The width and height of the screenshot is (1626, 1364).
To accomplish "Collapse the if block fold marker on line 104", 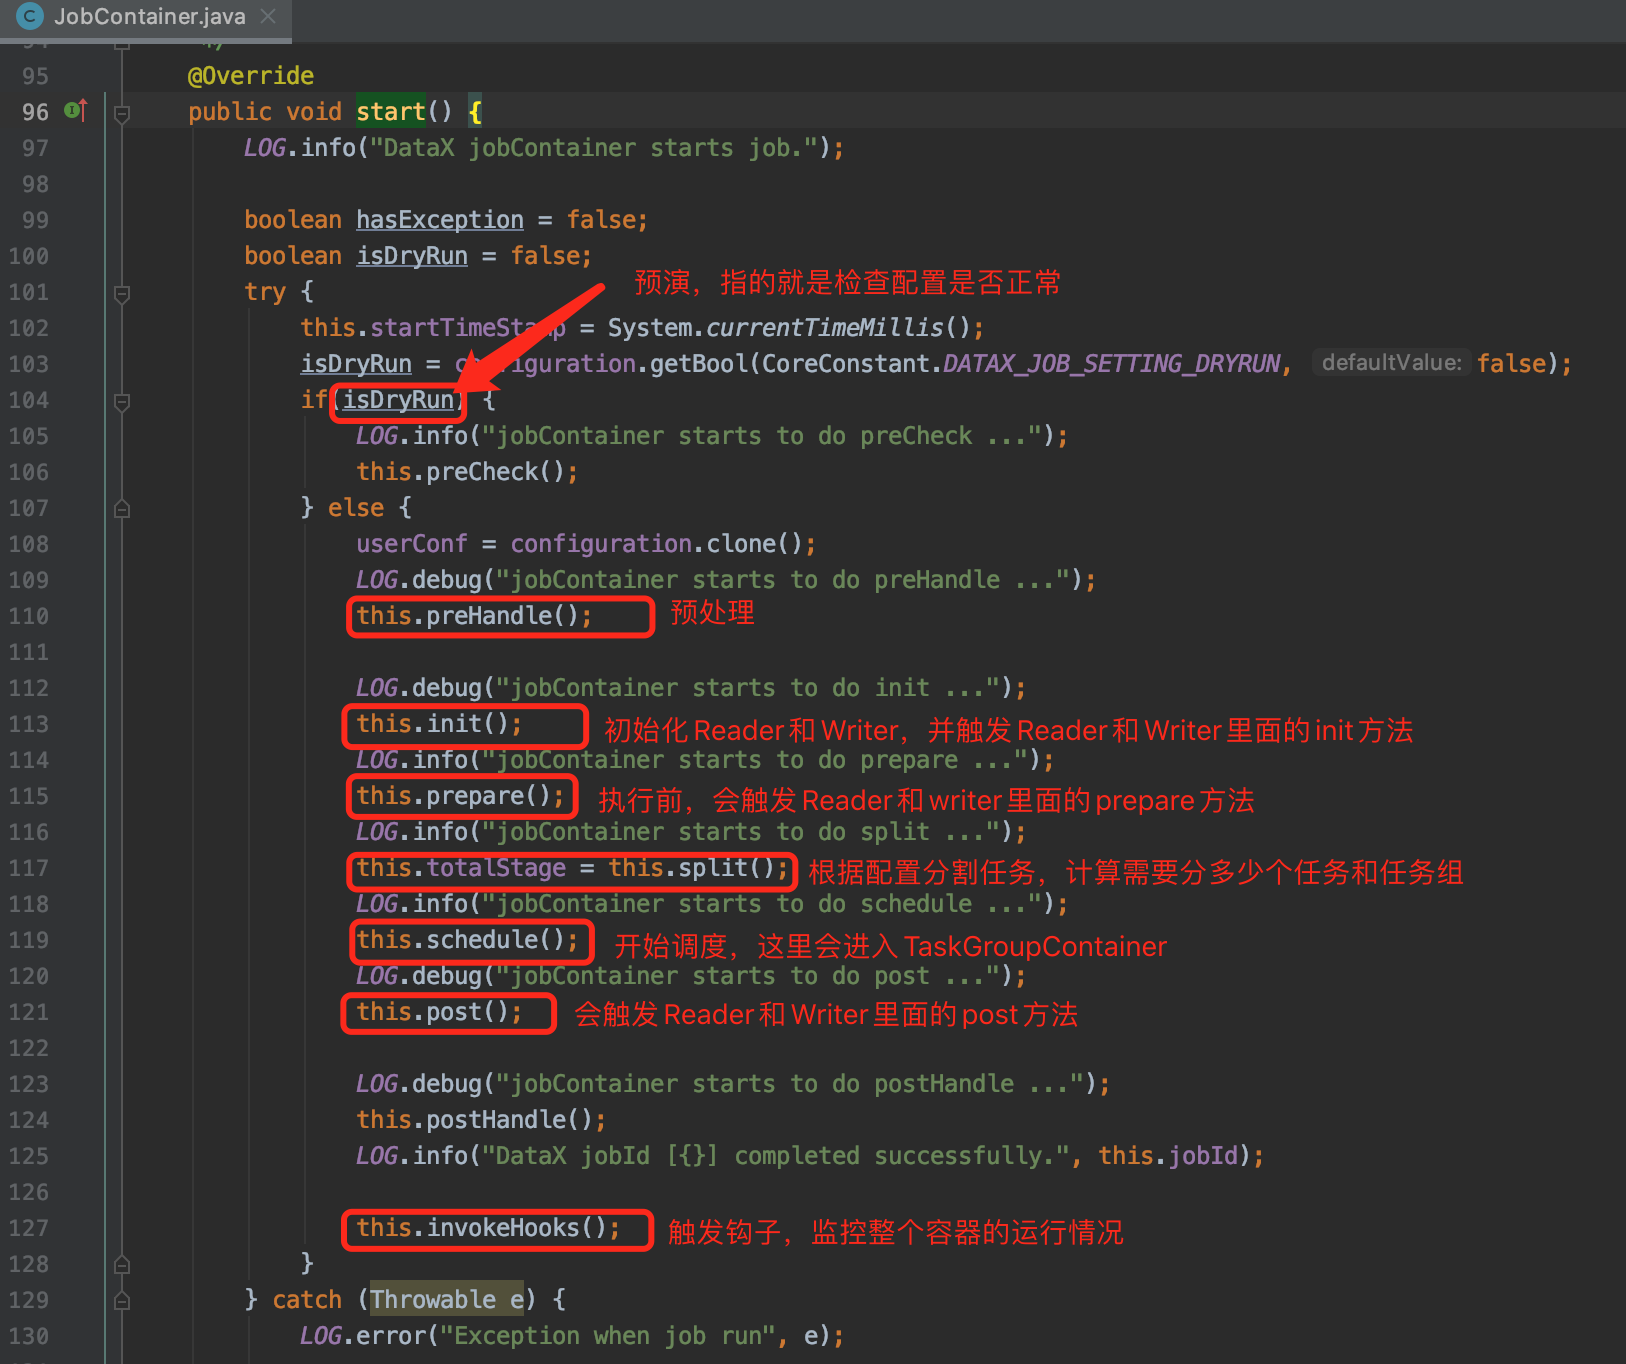I will (122, 401).
